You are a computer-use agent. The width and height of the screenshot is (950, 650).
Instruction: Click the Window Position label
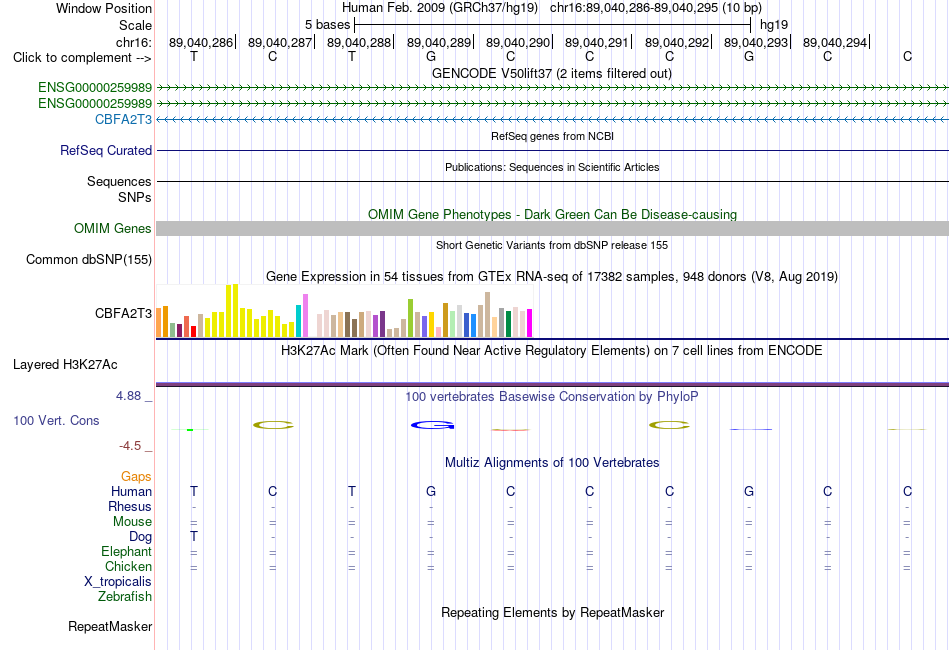(104, 8)
